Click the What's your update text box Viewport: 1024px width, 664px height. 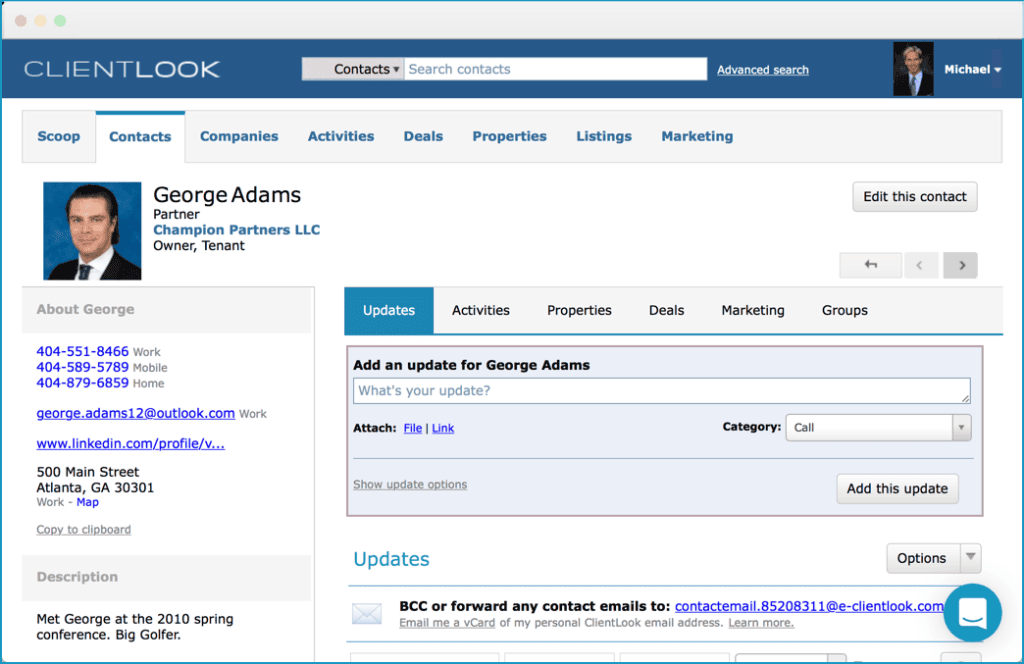coord(662,390)
